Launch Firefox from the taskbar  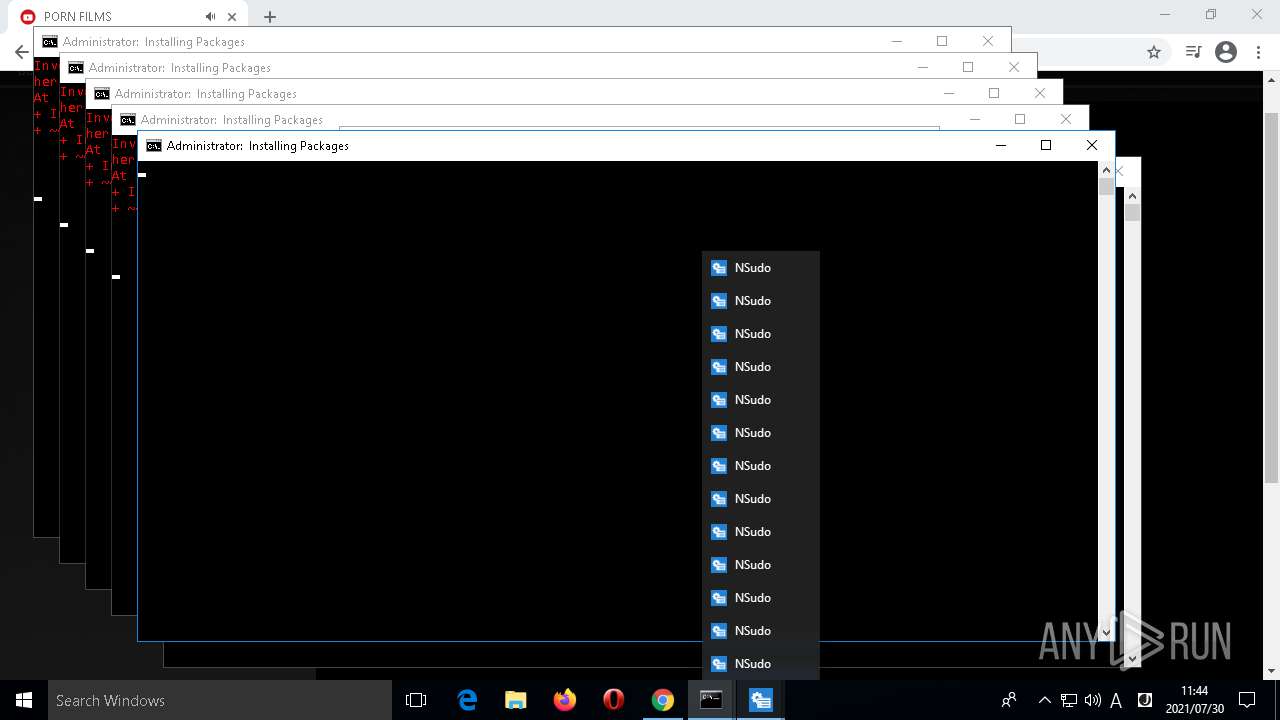coord(565,700)
